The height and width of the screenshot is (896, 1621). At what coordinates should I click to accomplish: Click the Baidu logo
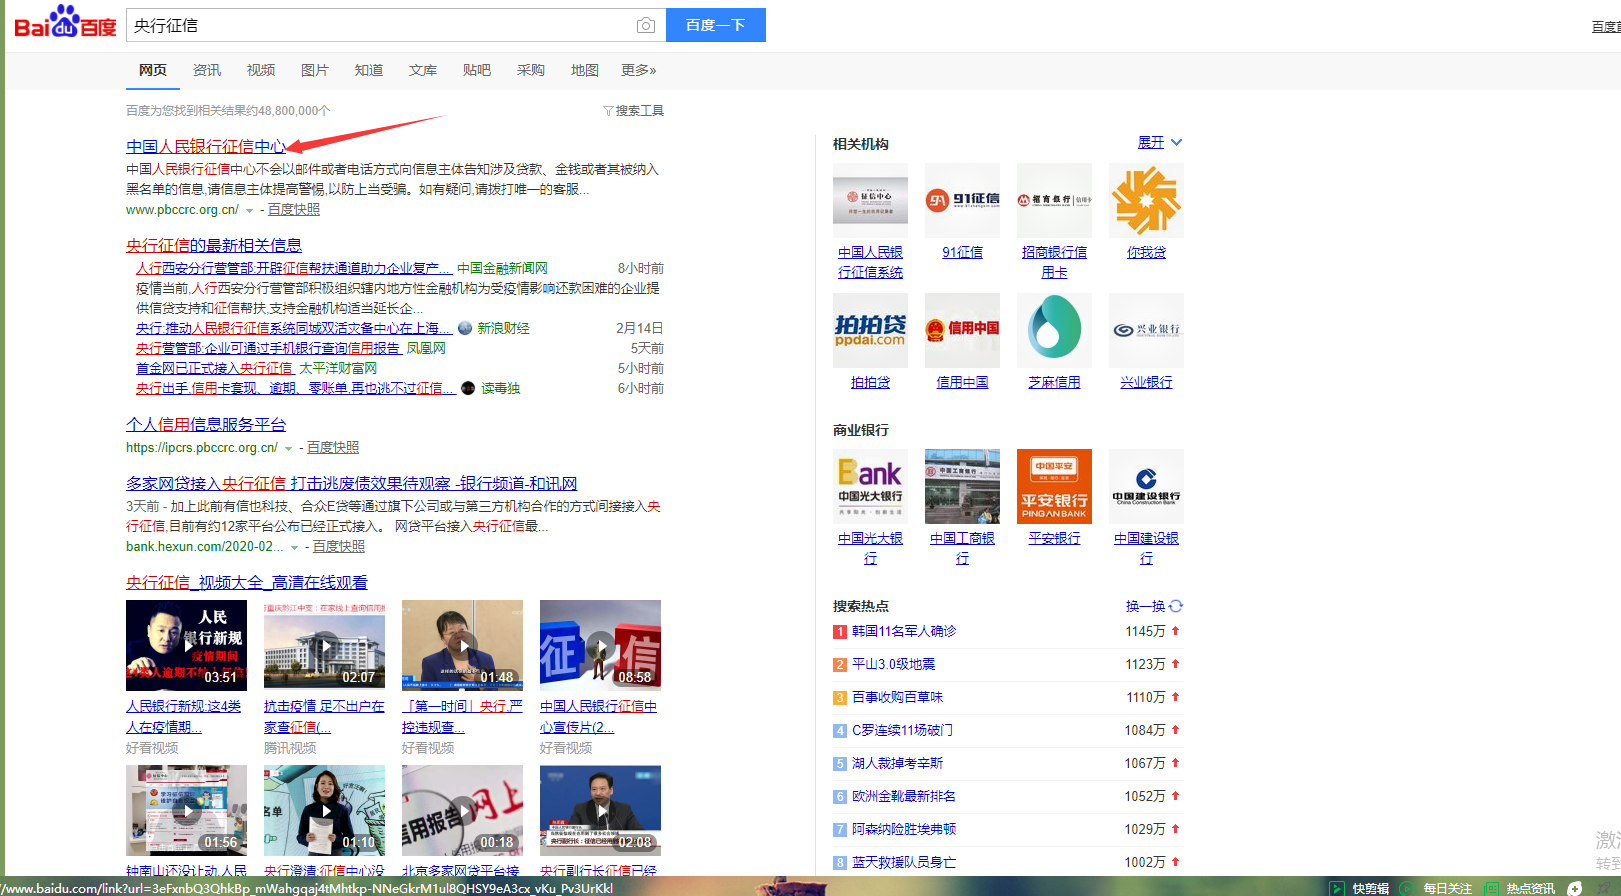pos(66,23)
